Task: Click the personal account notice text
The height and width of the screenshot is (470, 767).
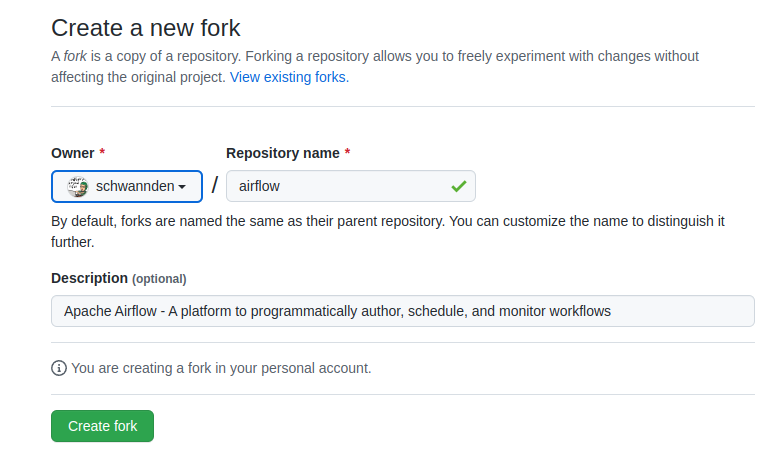Action: (x=221, y=368)
